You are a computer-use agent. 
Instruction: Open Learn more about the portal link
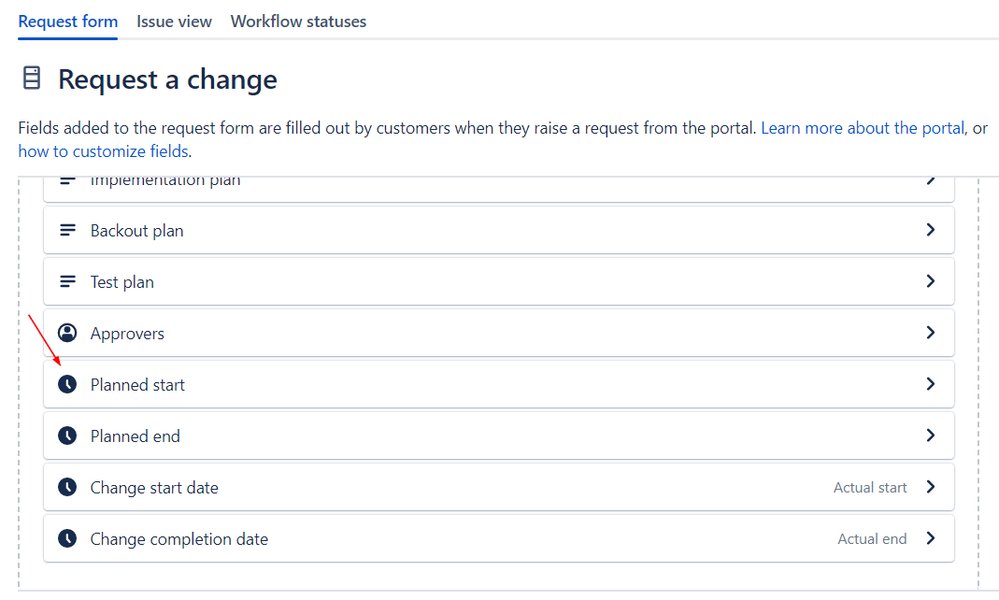863,128
